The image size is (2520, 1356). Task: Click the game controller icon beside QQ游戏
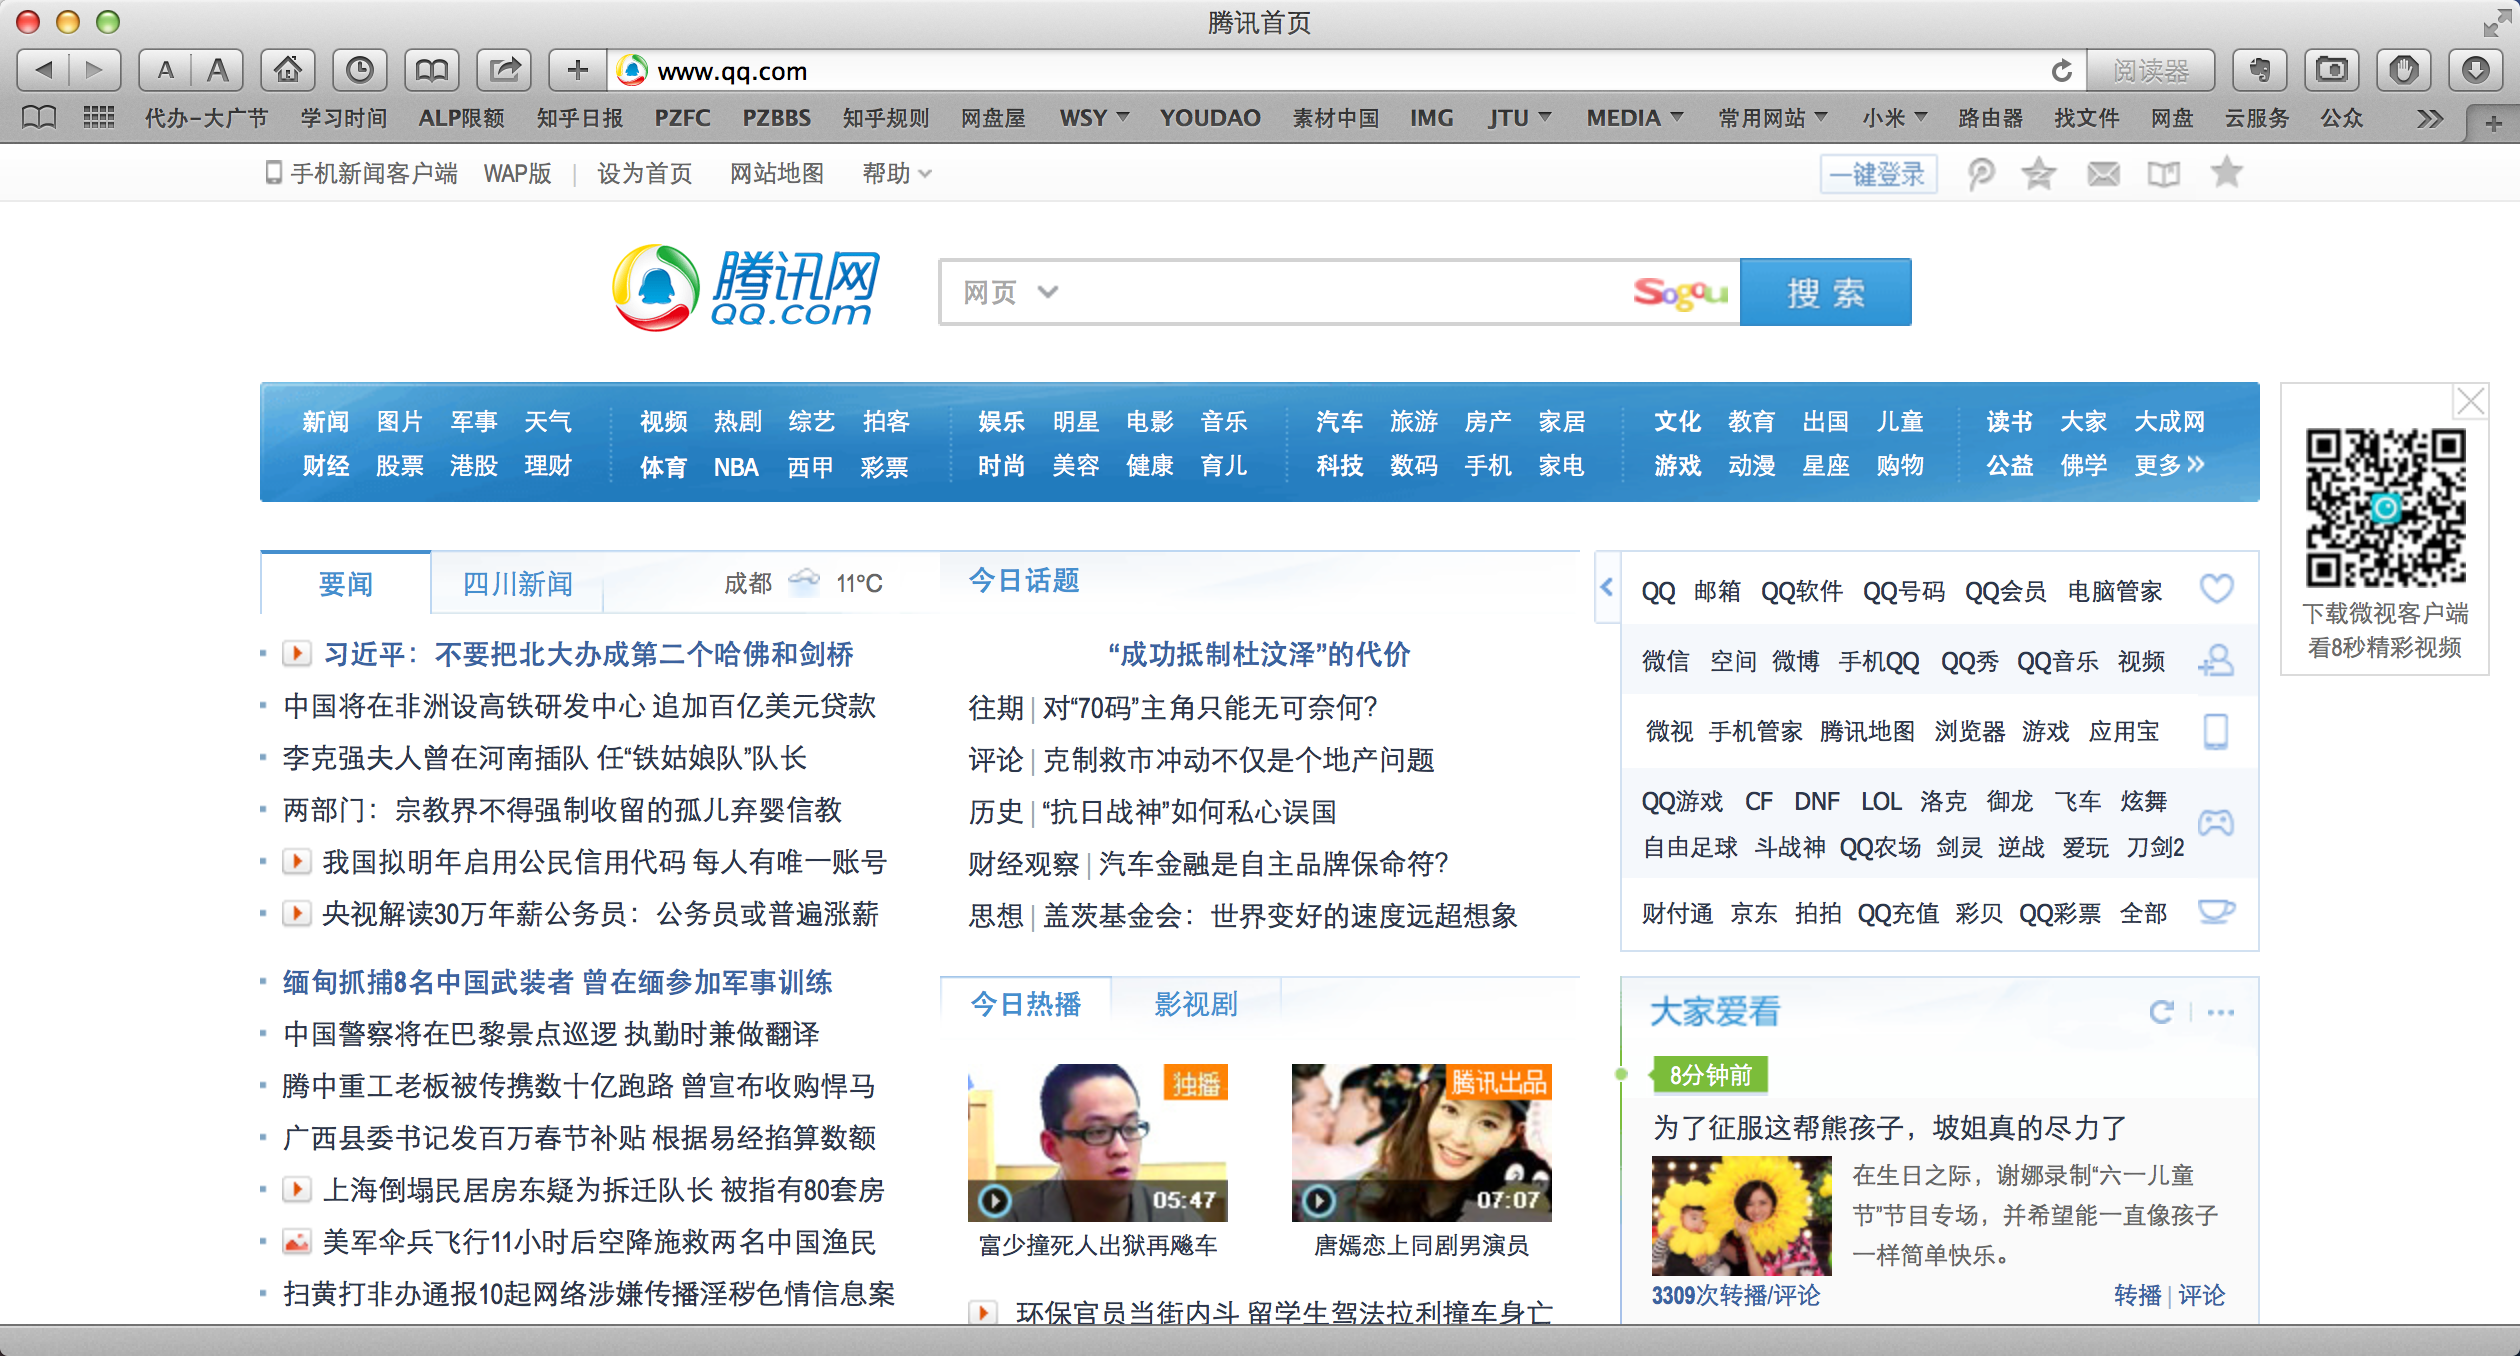point(2216,823)
